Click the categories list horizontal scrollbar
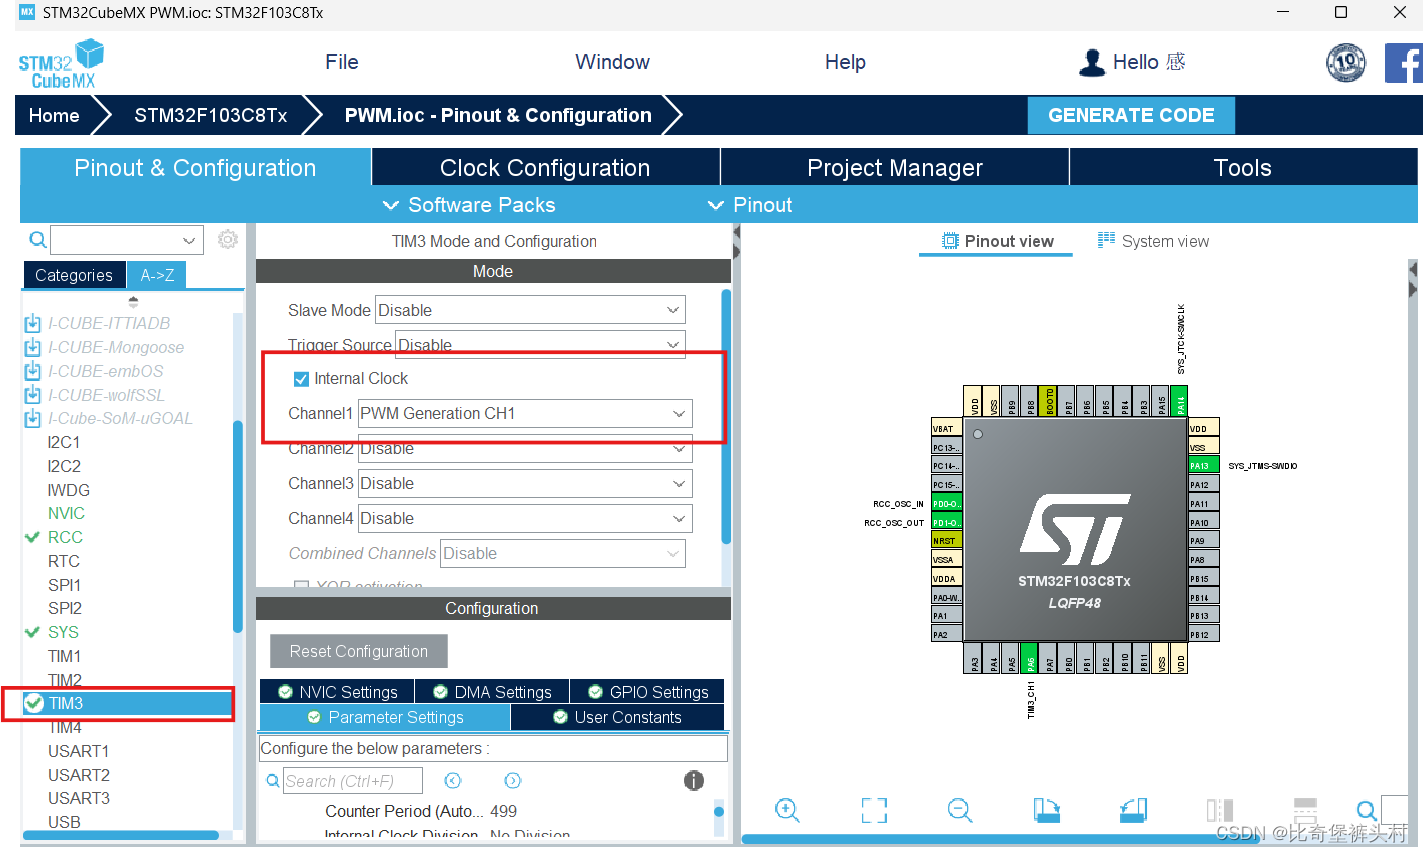 click(x=120, y=835)
